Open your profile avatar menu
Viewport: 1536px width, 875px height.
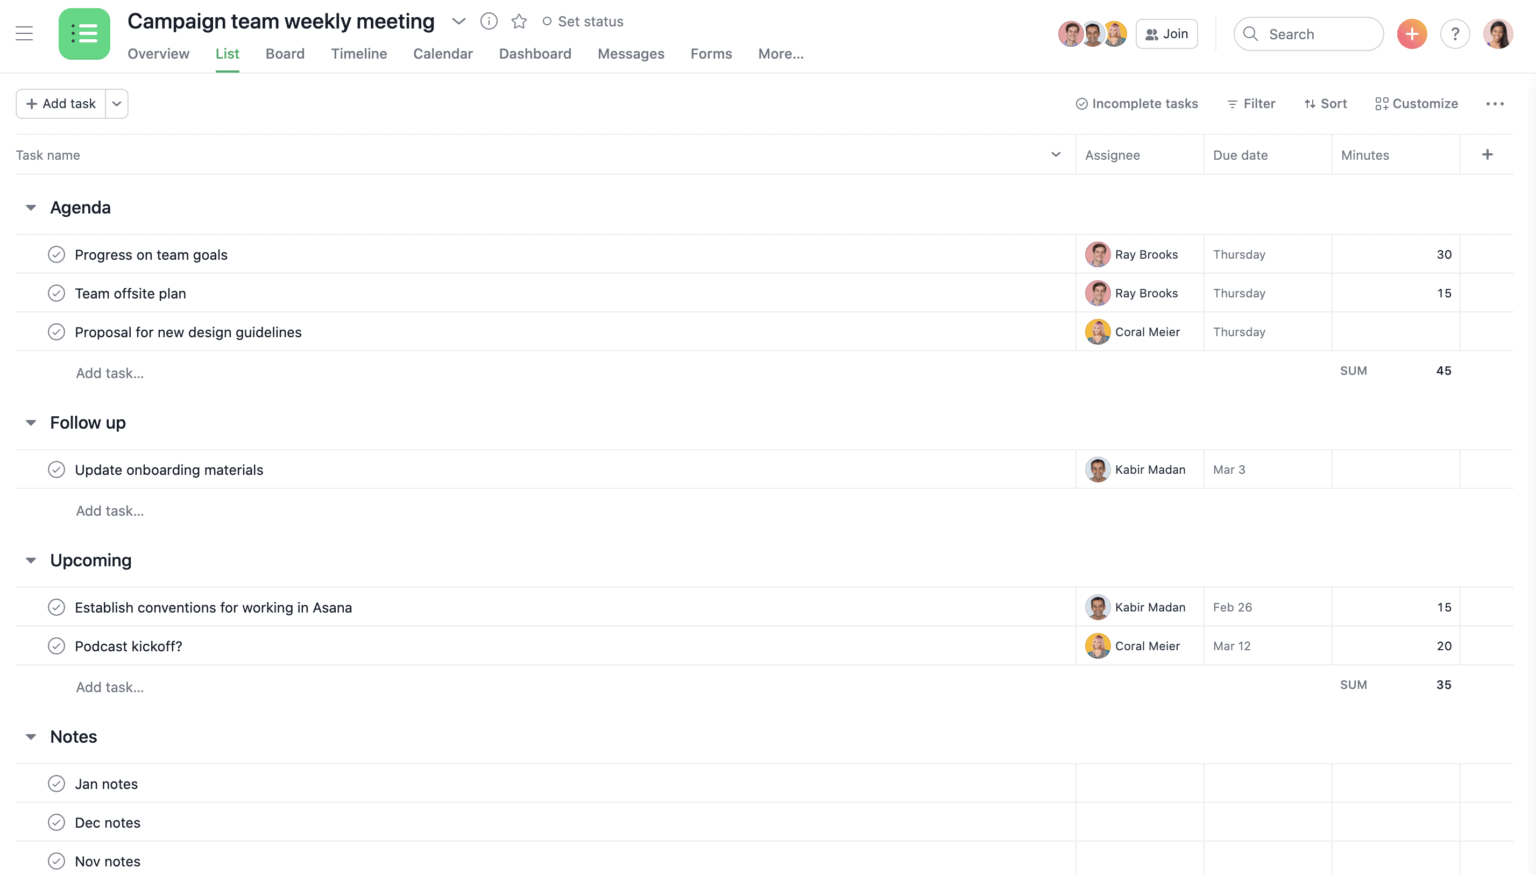tap(1498, 34)
